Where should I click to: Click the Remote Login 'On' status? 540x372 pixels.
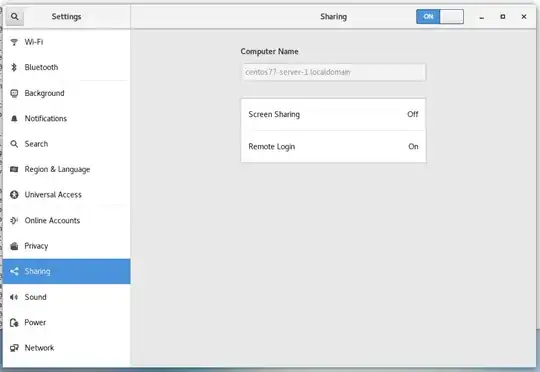(413, 146)
